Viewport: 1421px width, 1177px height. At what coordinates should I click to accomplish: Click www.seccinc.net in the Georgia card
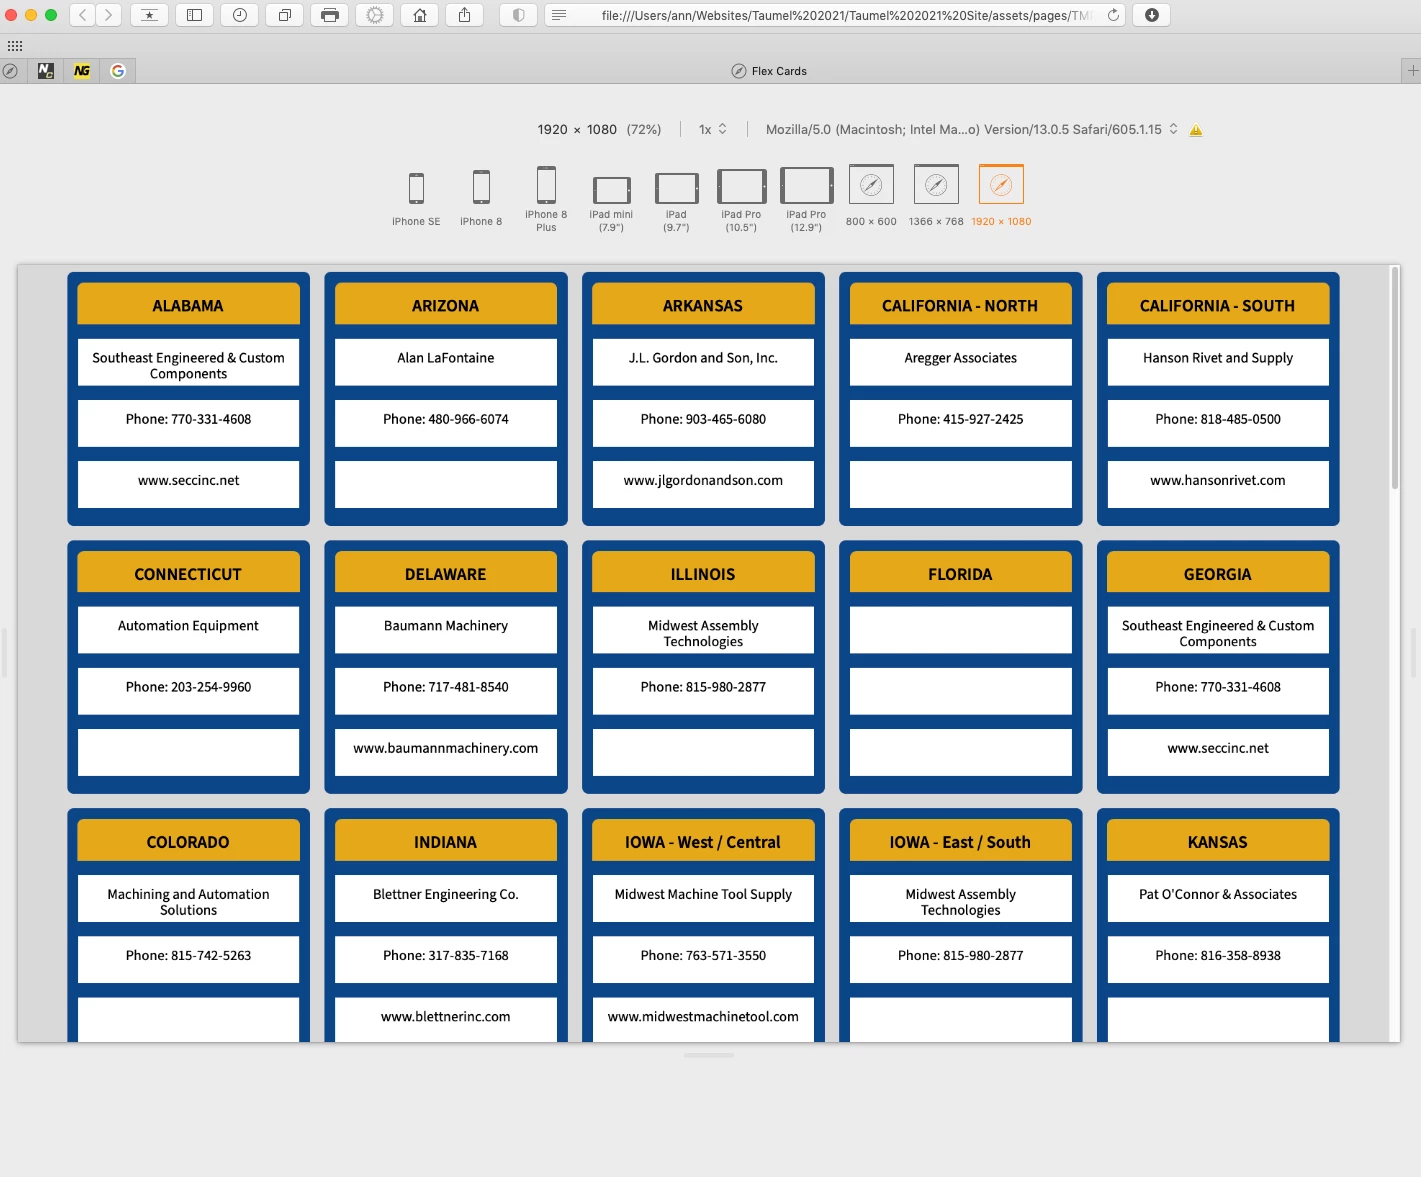[x=1218, y=749]
